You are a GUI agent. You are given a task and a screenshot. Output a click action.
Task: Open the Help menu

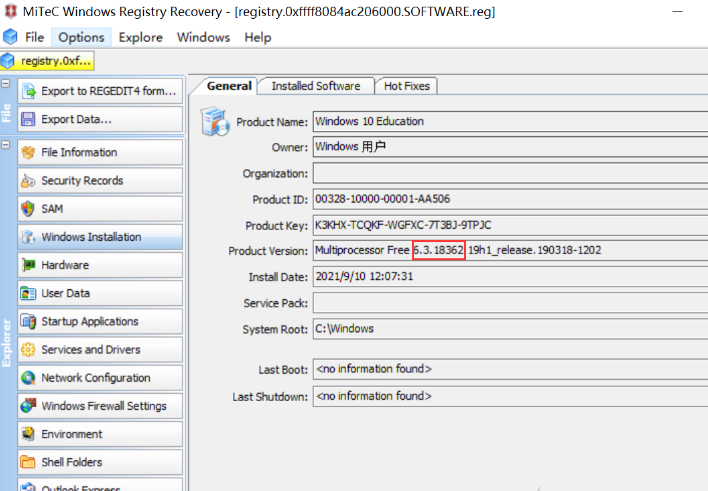coord(257,37)
